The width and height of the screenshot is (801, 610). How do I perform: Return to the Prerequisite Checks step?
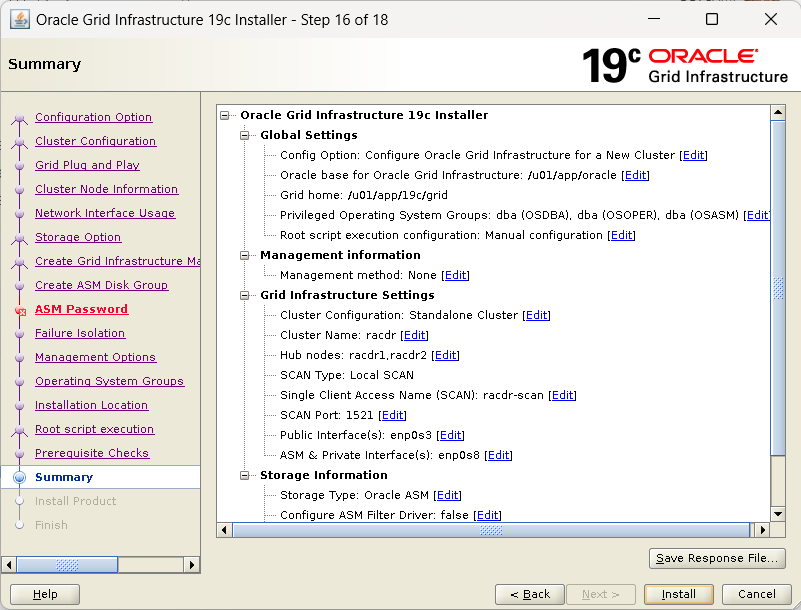[92, 453]
